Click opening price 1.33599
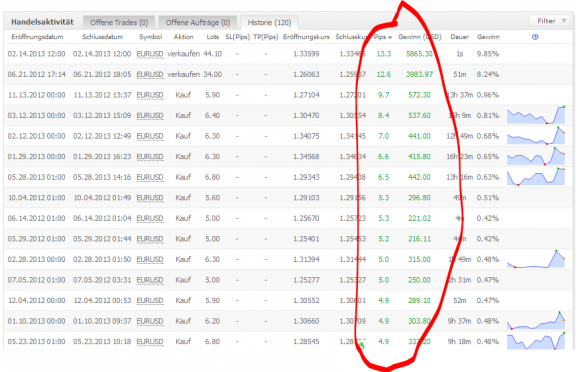Viewport: 580px width, 372px height. [306, 54]
